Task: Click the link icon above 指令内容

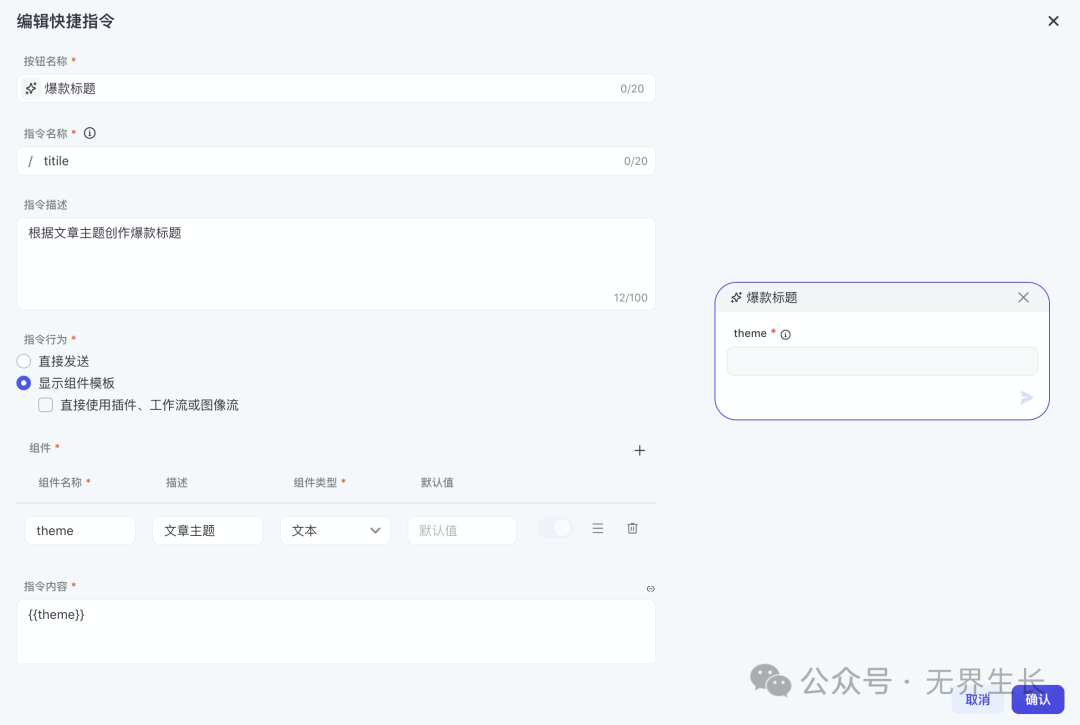Action: point(650,589)
